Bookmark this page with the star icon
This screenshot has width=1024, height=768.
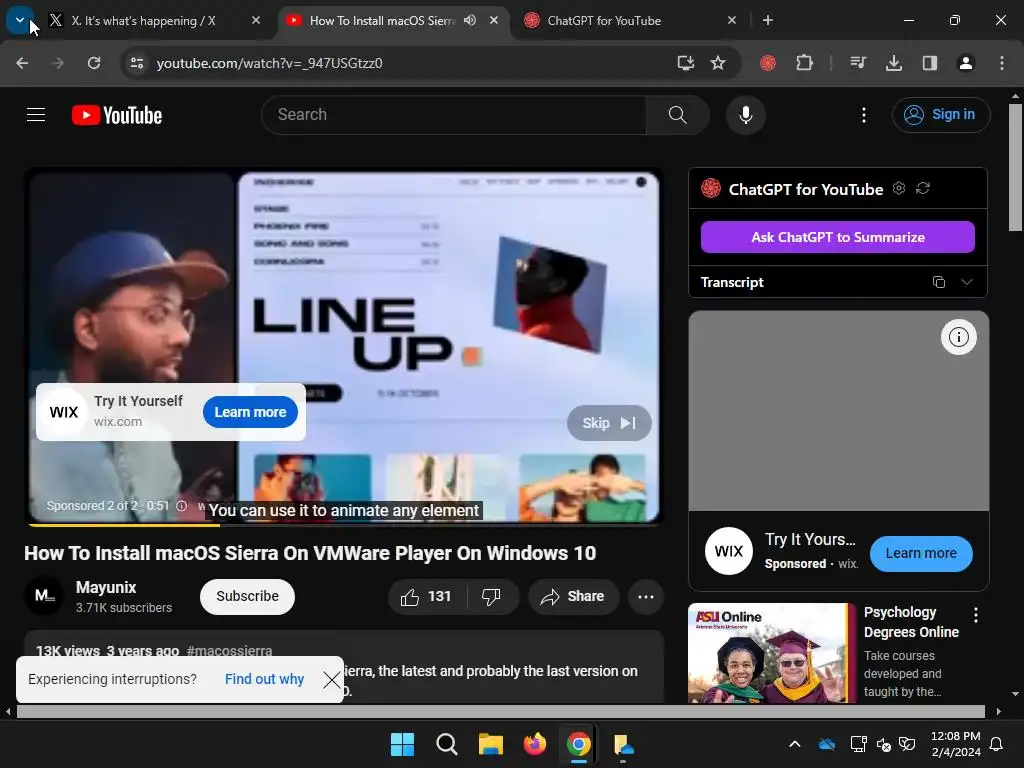(718, 63)
